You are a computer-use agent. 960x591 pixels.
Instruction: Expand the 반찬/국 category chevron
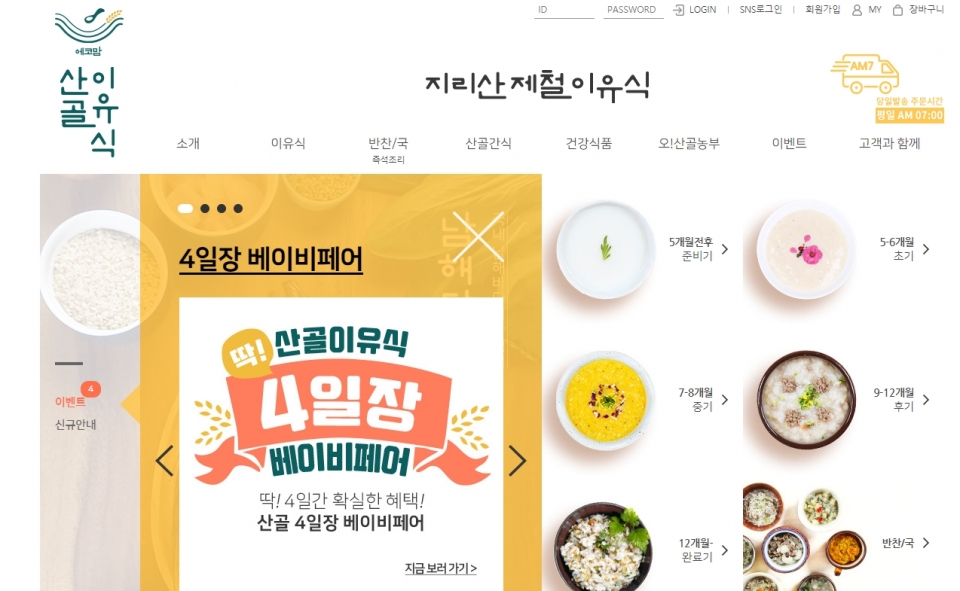pos(926,543)
